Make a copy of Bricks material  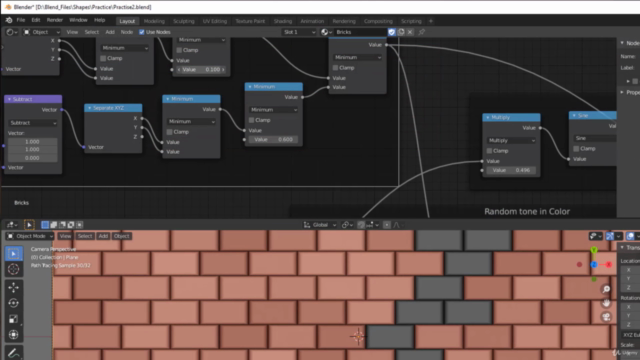click(x=401, y=32)
